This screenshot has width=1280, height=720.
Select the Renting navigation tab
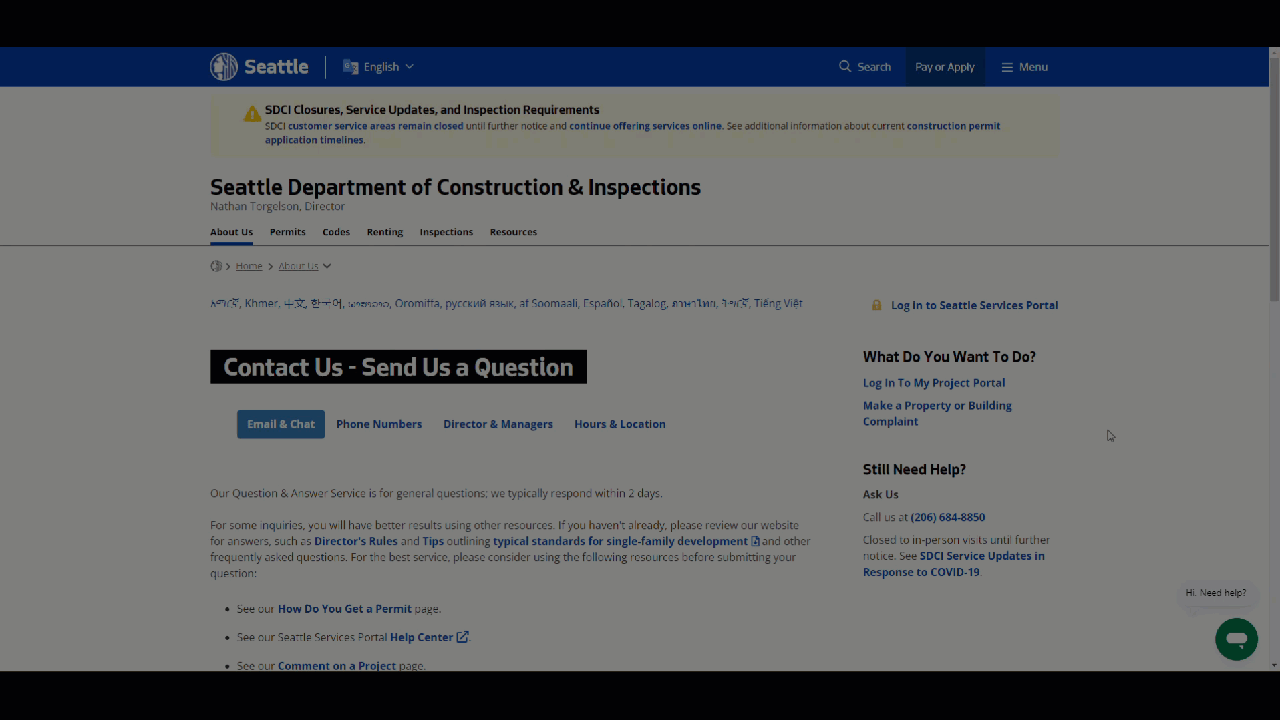pos(385,232)
